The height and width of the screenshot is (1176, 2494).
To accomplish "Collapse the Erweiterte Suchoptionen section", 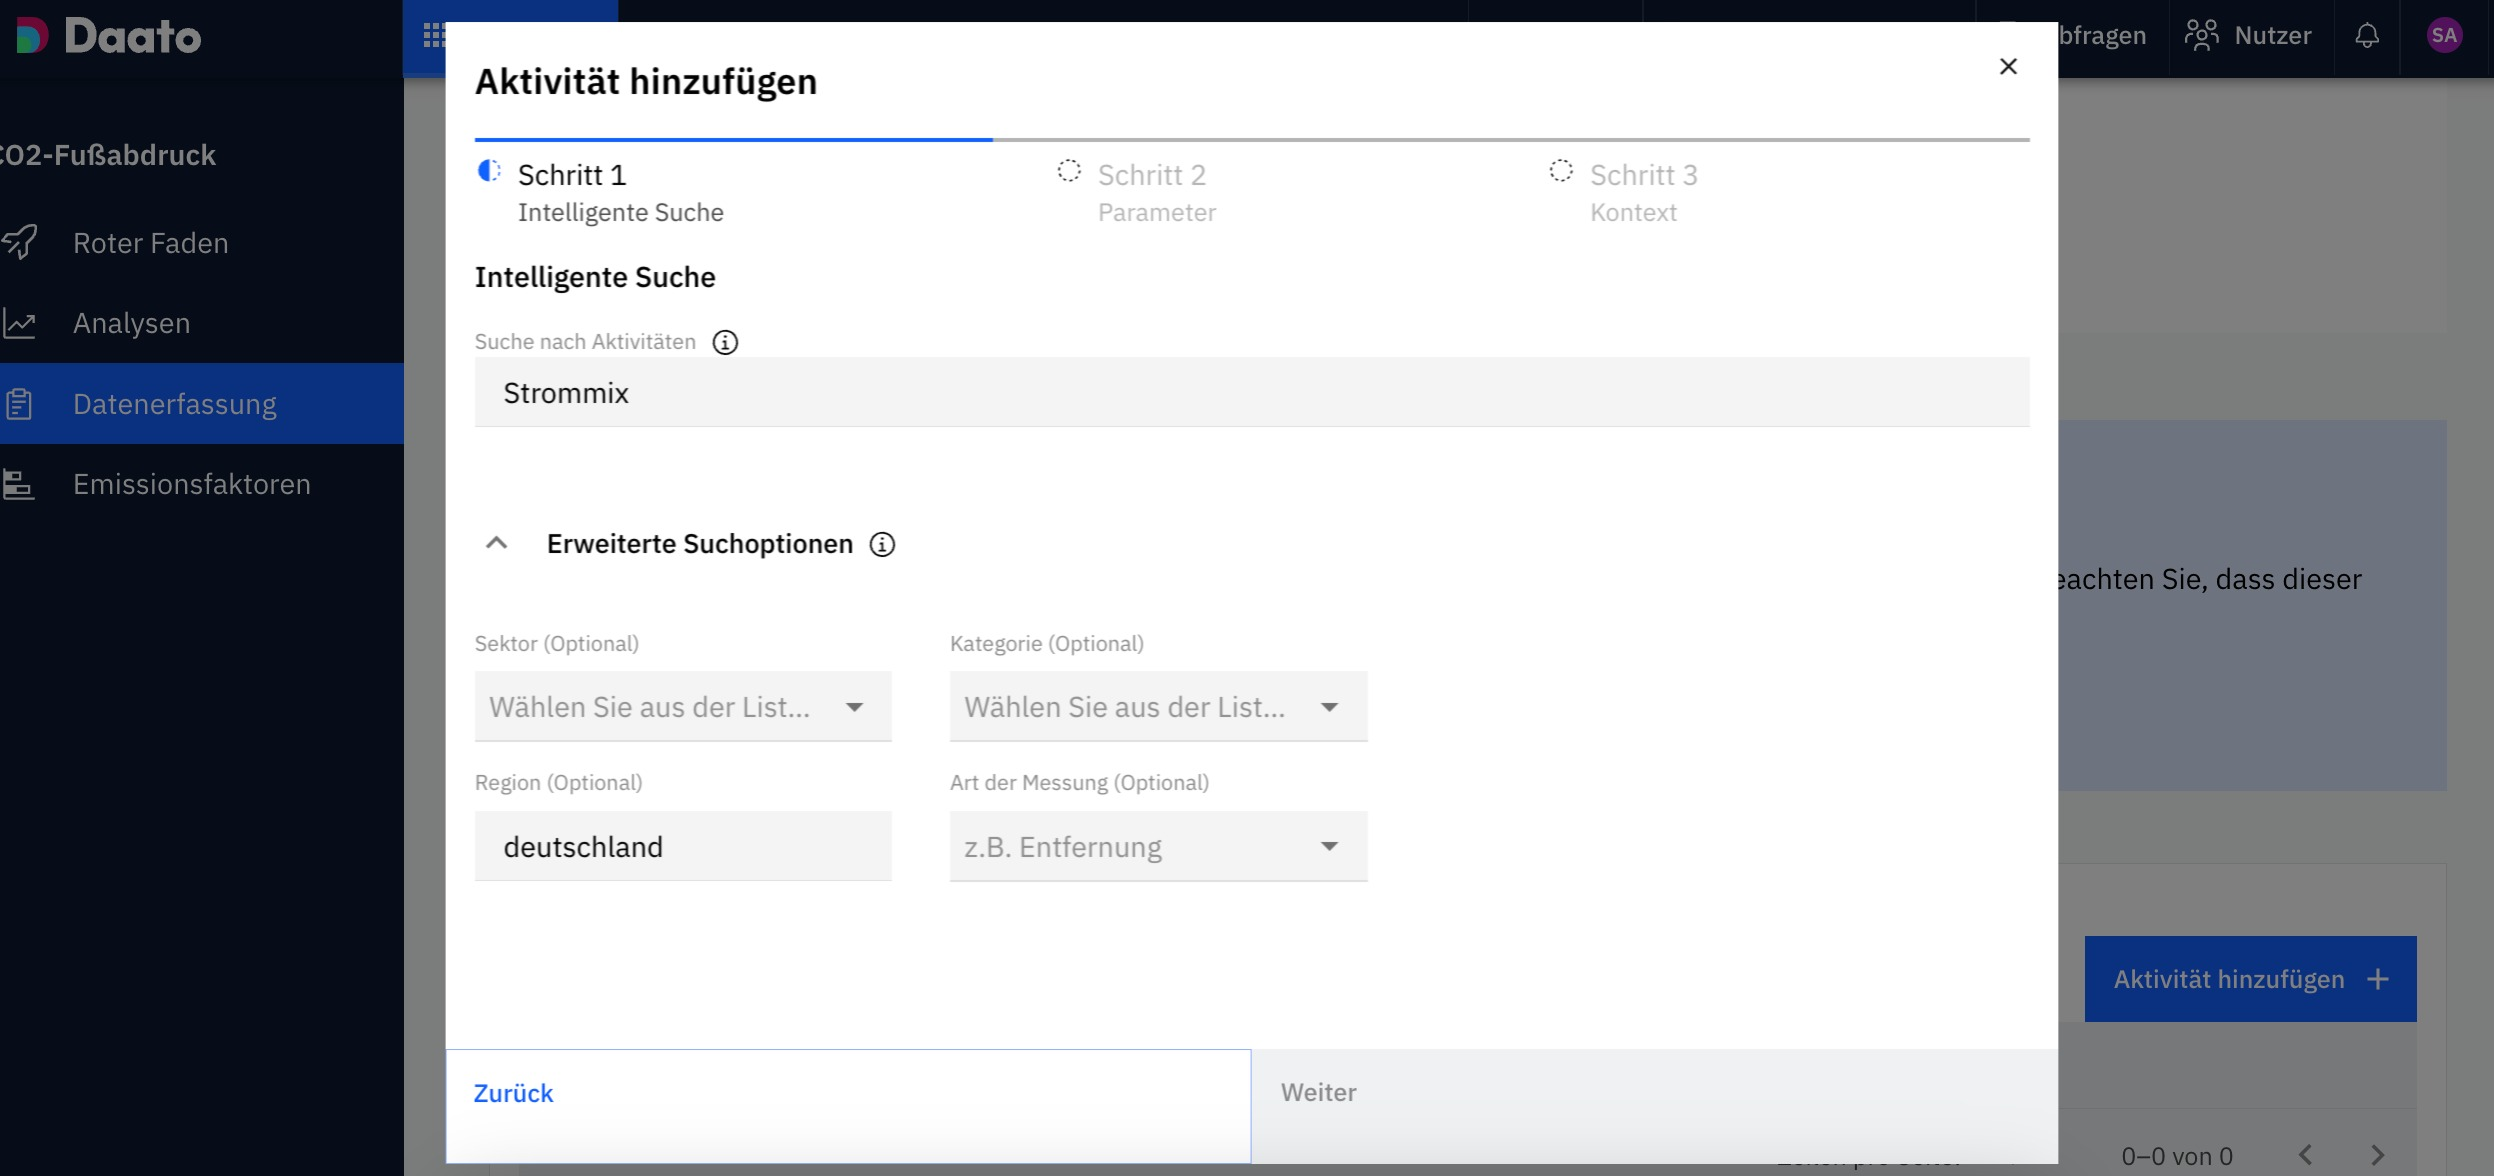I will (x=497, y=544).
